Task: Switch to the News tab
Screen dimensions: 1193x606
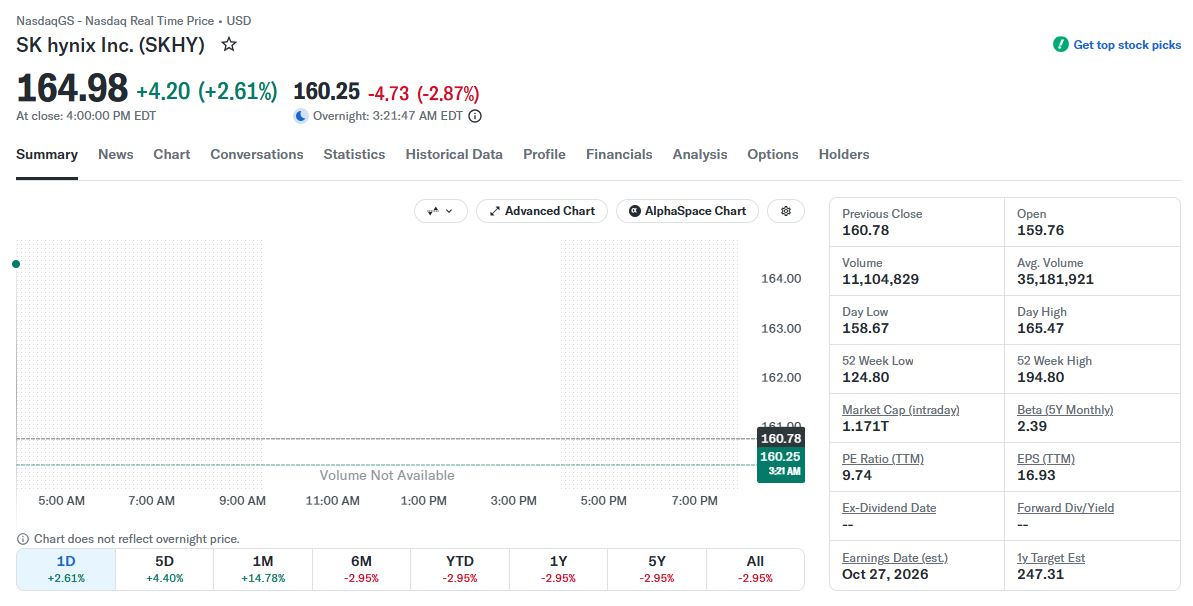Action: pos(116,155)
